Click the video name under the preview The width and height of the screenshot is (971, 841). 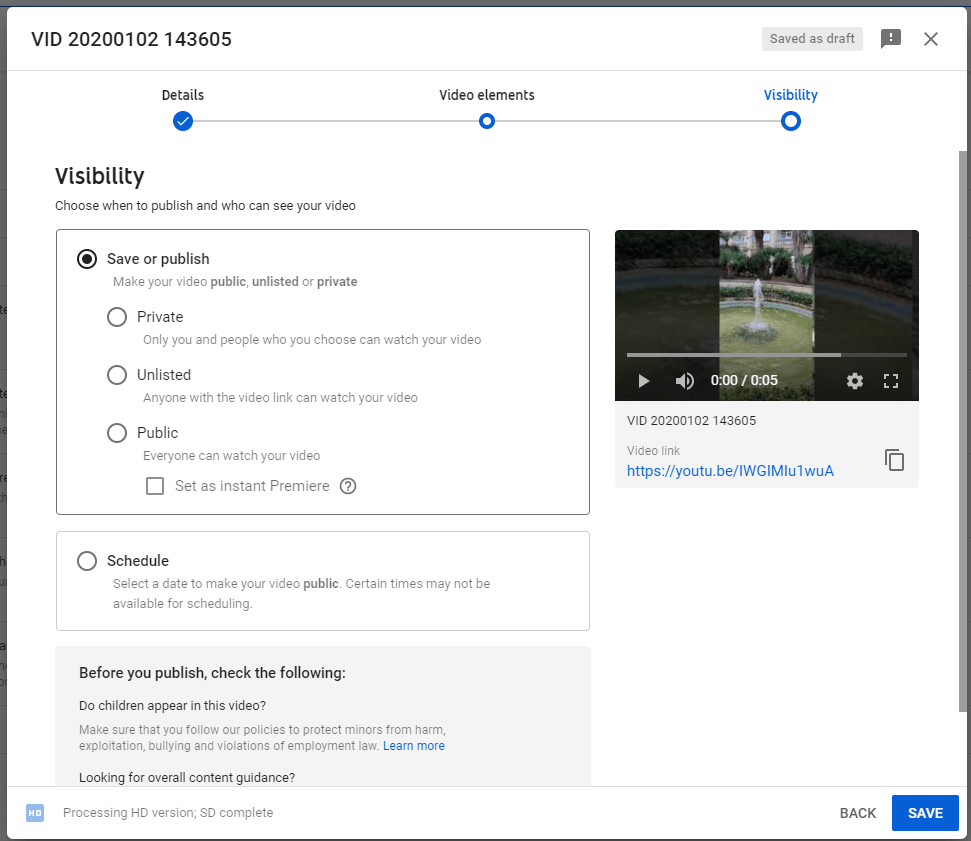[691, 420]
